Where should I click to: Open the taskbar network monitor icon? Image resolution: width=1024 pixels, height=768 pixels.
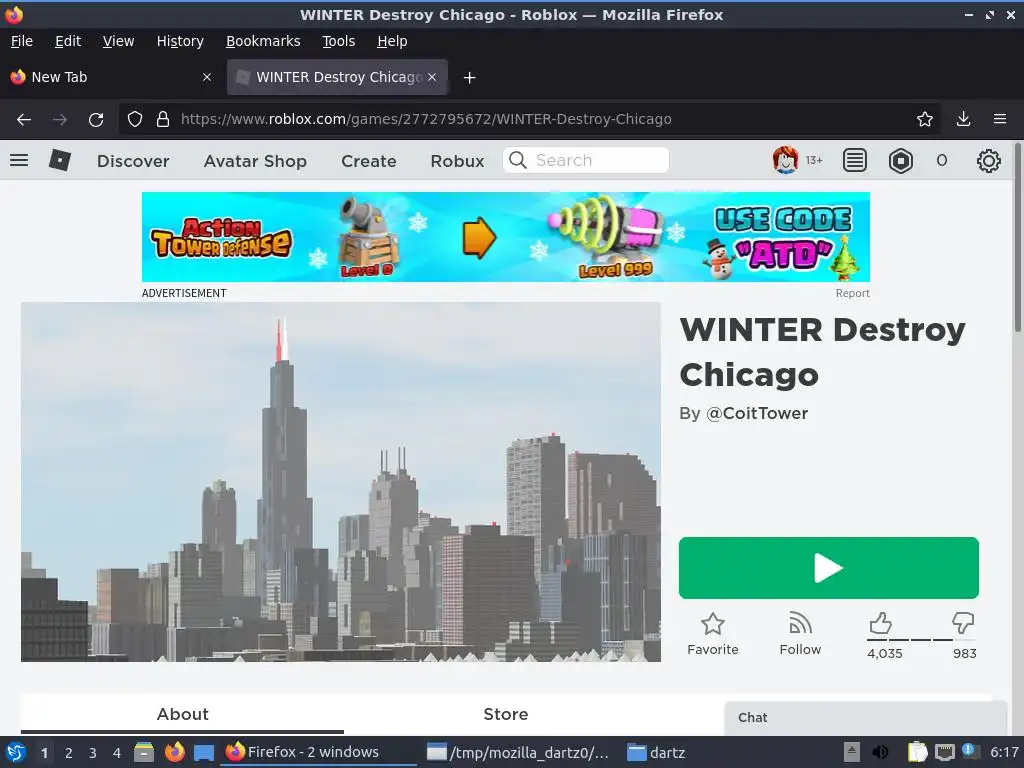tap(944, 752)
